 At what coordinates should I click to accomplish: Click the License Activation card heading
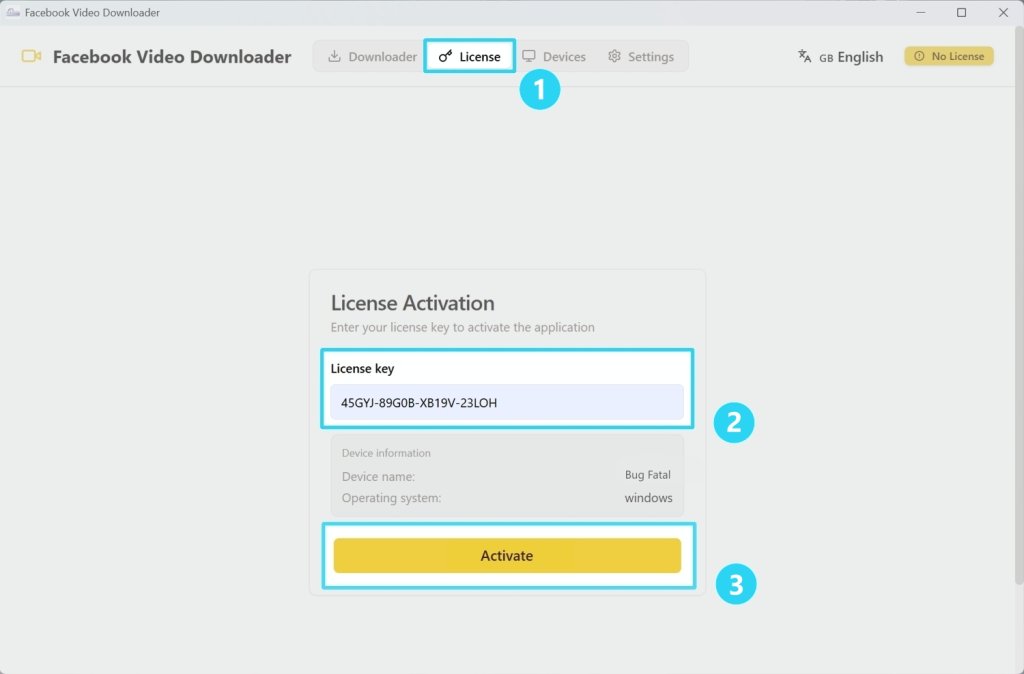[413, 303]
